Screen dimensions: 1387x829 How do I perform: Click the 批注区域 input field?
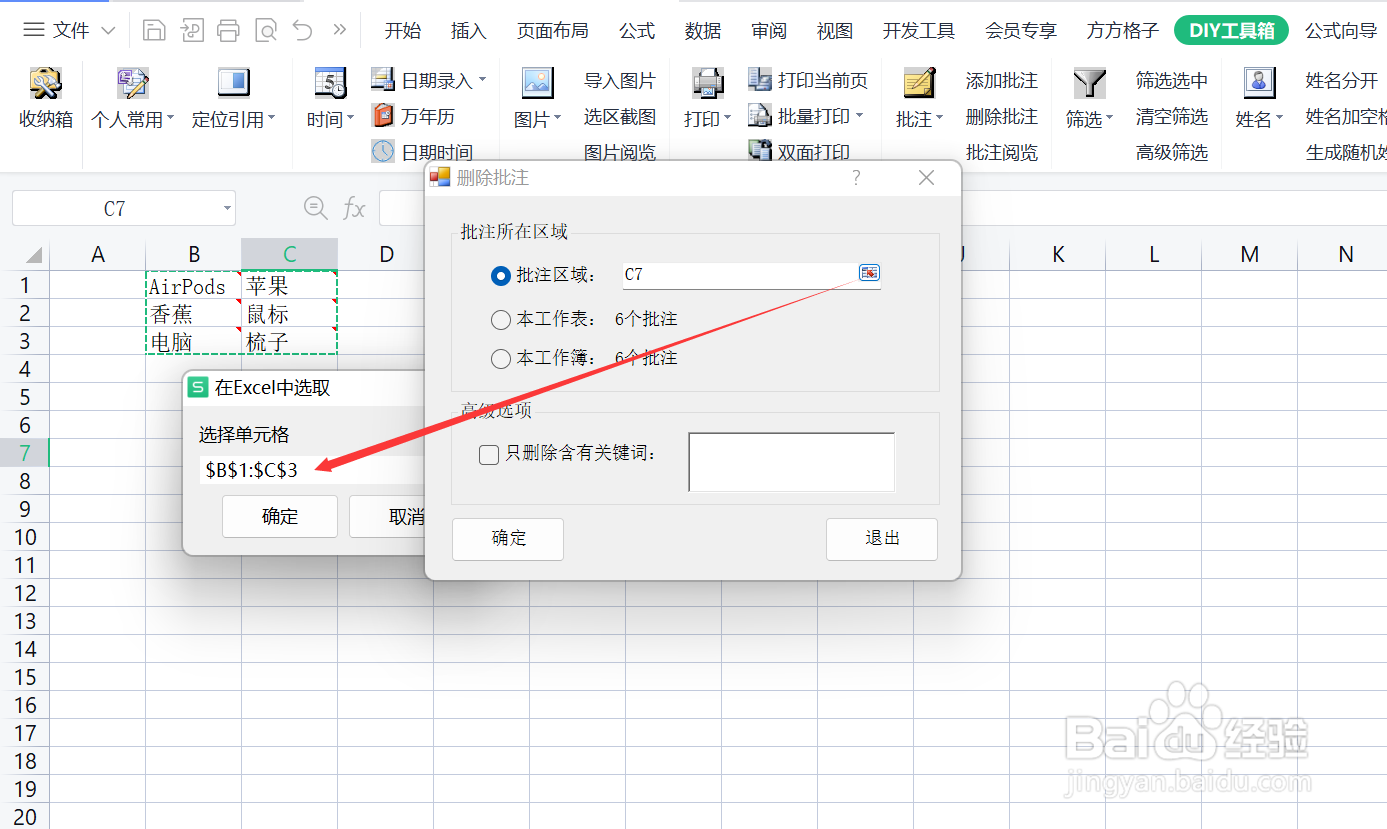point(751,274)
